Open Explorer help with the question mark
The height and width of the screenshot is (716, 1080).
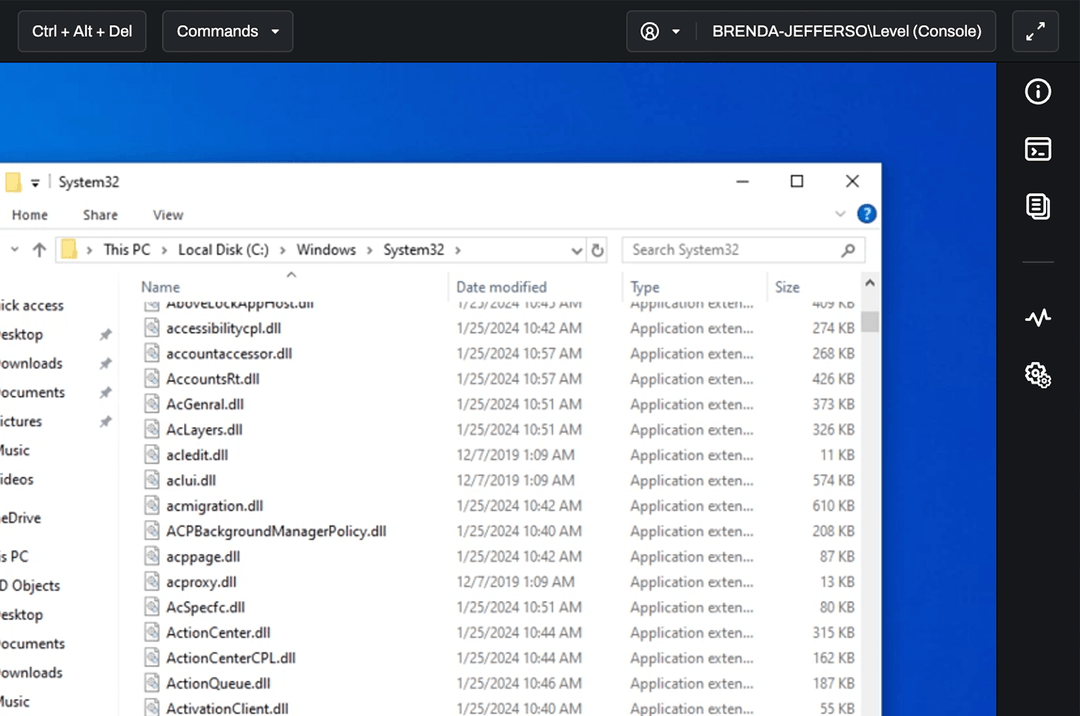(866, 213)
